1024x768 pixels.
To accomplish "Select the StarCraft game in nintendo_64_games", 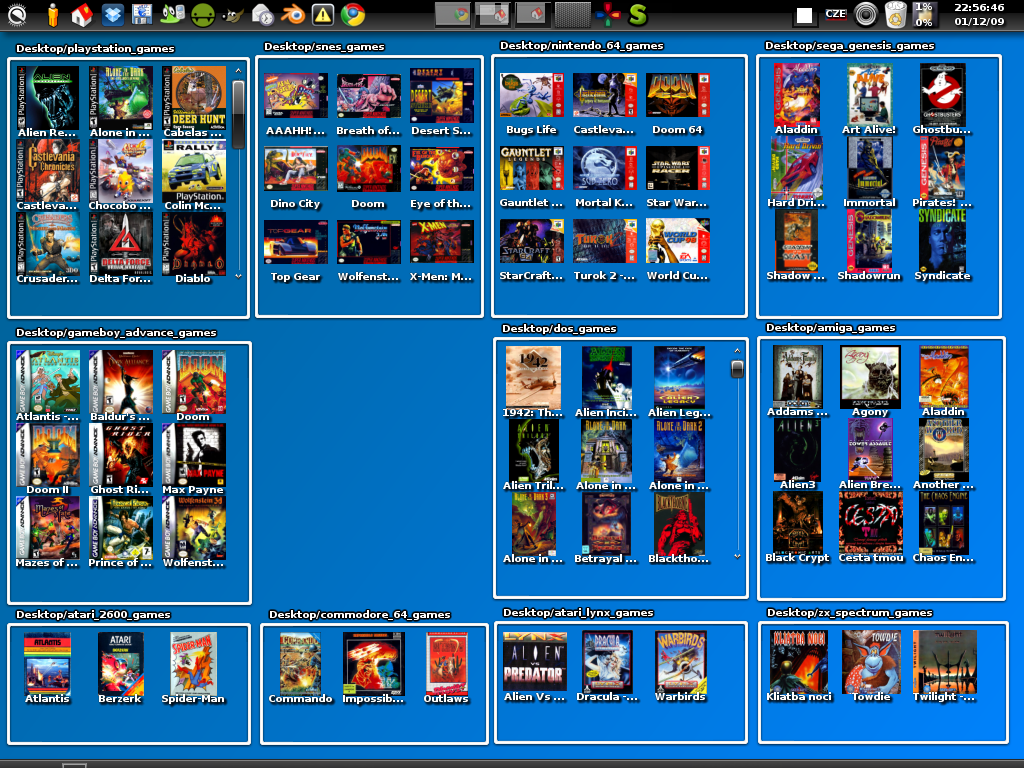I will pyautogui.click(x=532, y=250).
